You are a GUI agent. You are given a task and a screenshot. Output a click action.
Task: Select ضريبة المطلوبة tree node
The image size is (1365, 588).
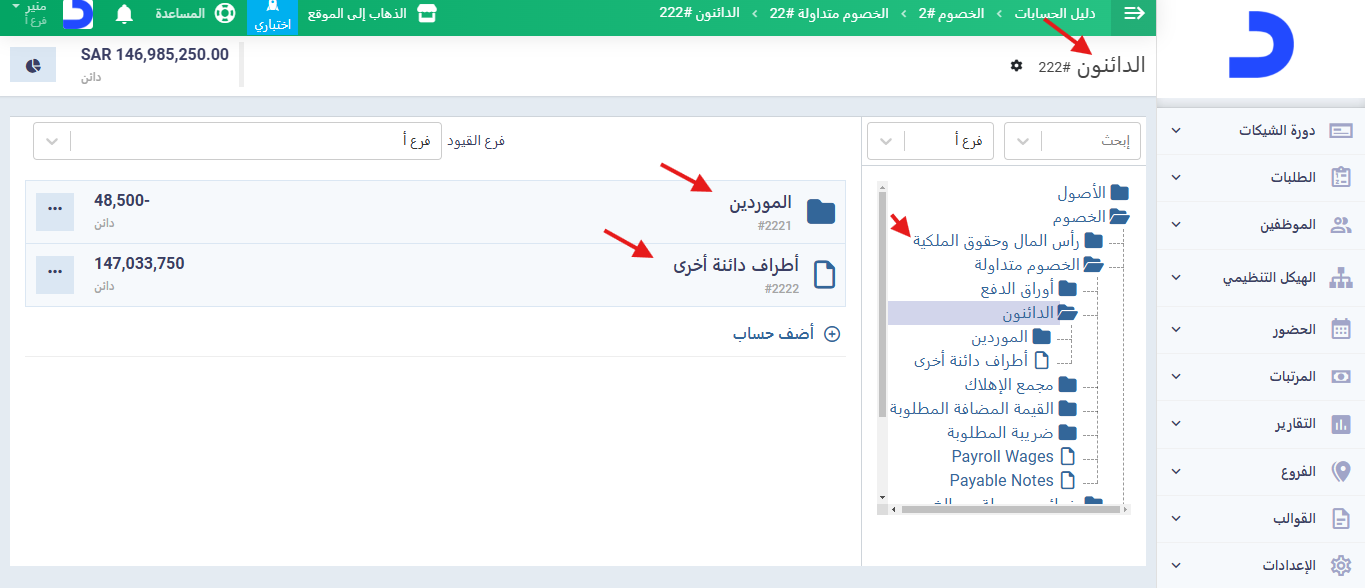pos(1000,433)
